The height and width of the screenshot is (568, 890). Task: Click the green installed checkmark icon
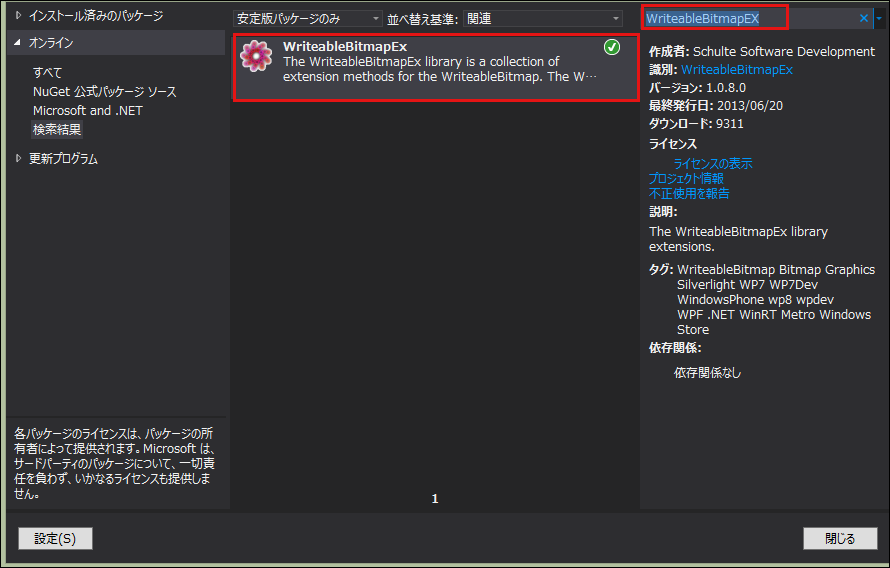pyautogui.click(x=612, y=47)
